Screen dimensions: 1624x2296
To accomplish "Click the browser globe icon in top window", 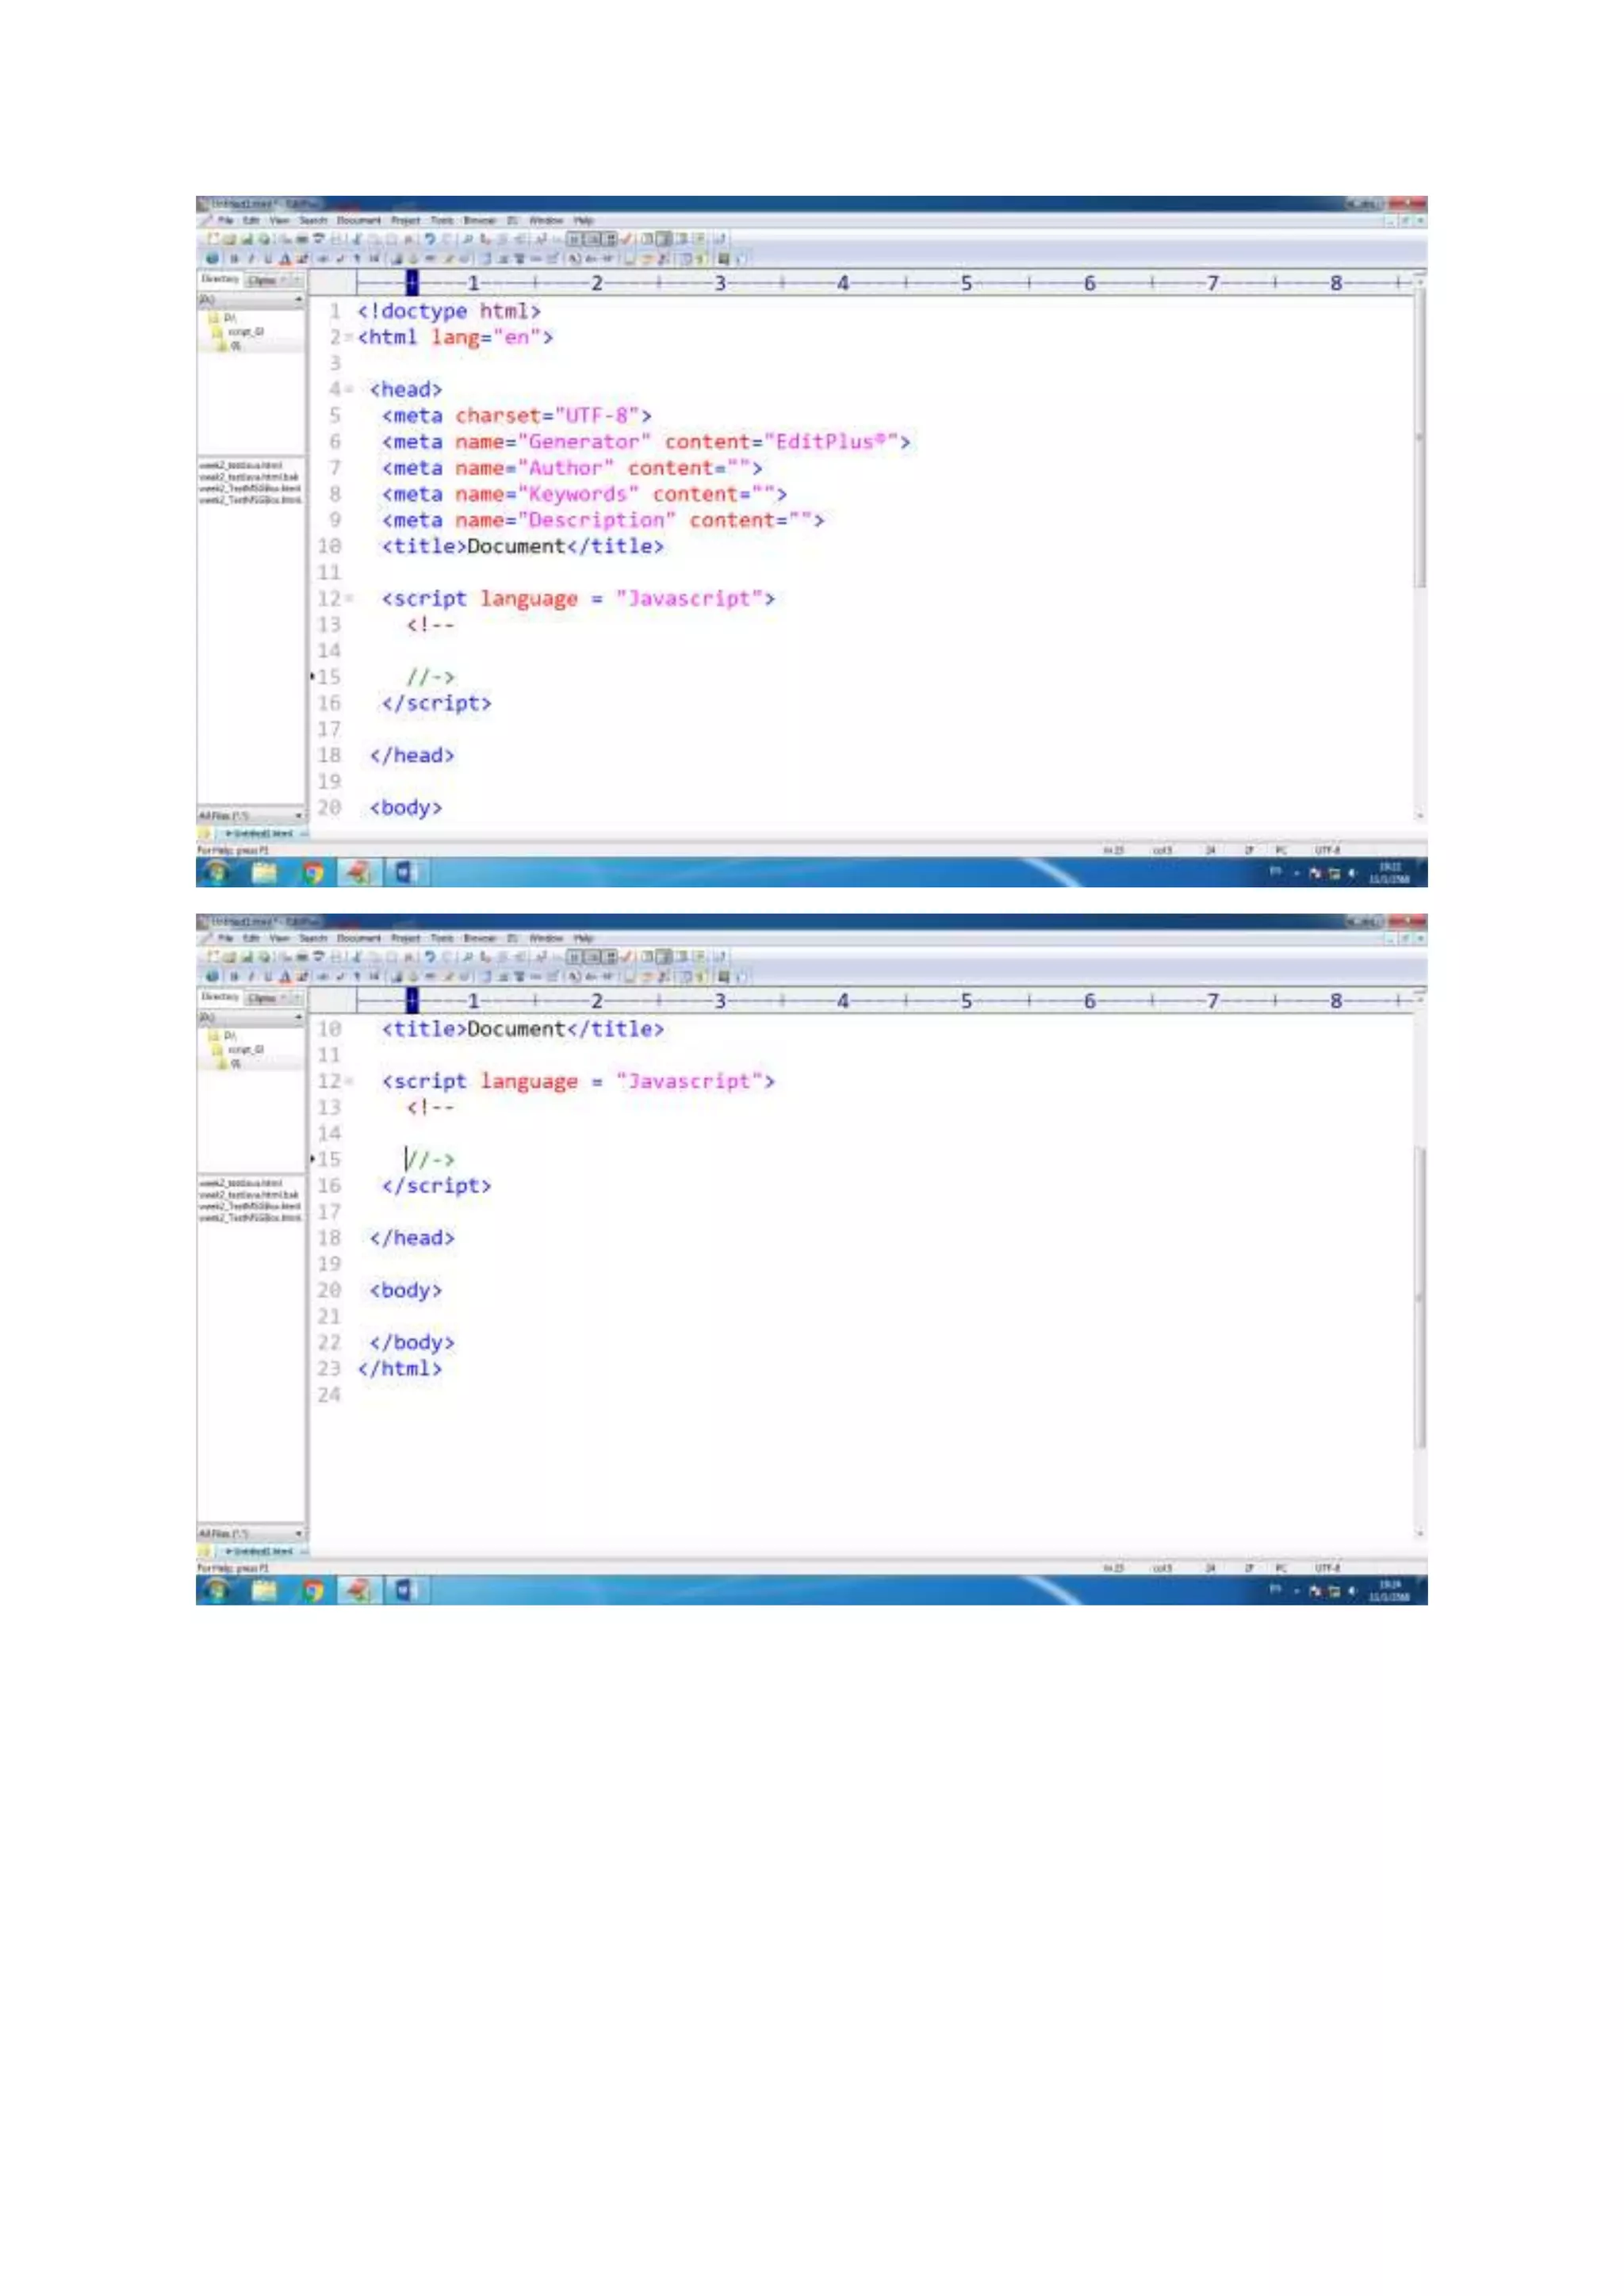I will [212, 258].
